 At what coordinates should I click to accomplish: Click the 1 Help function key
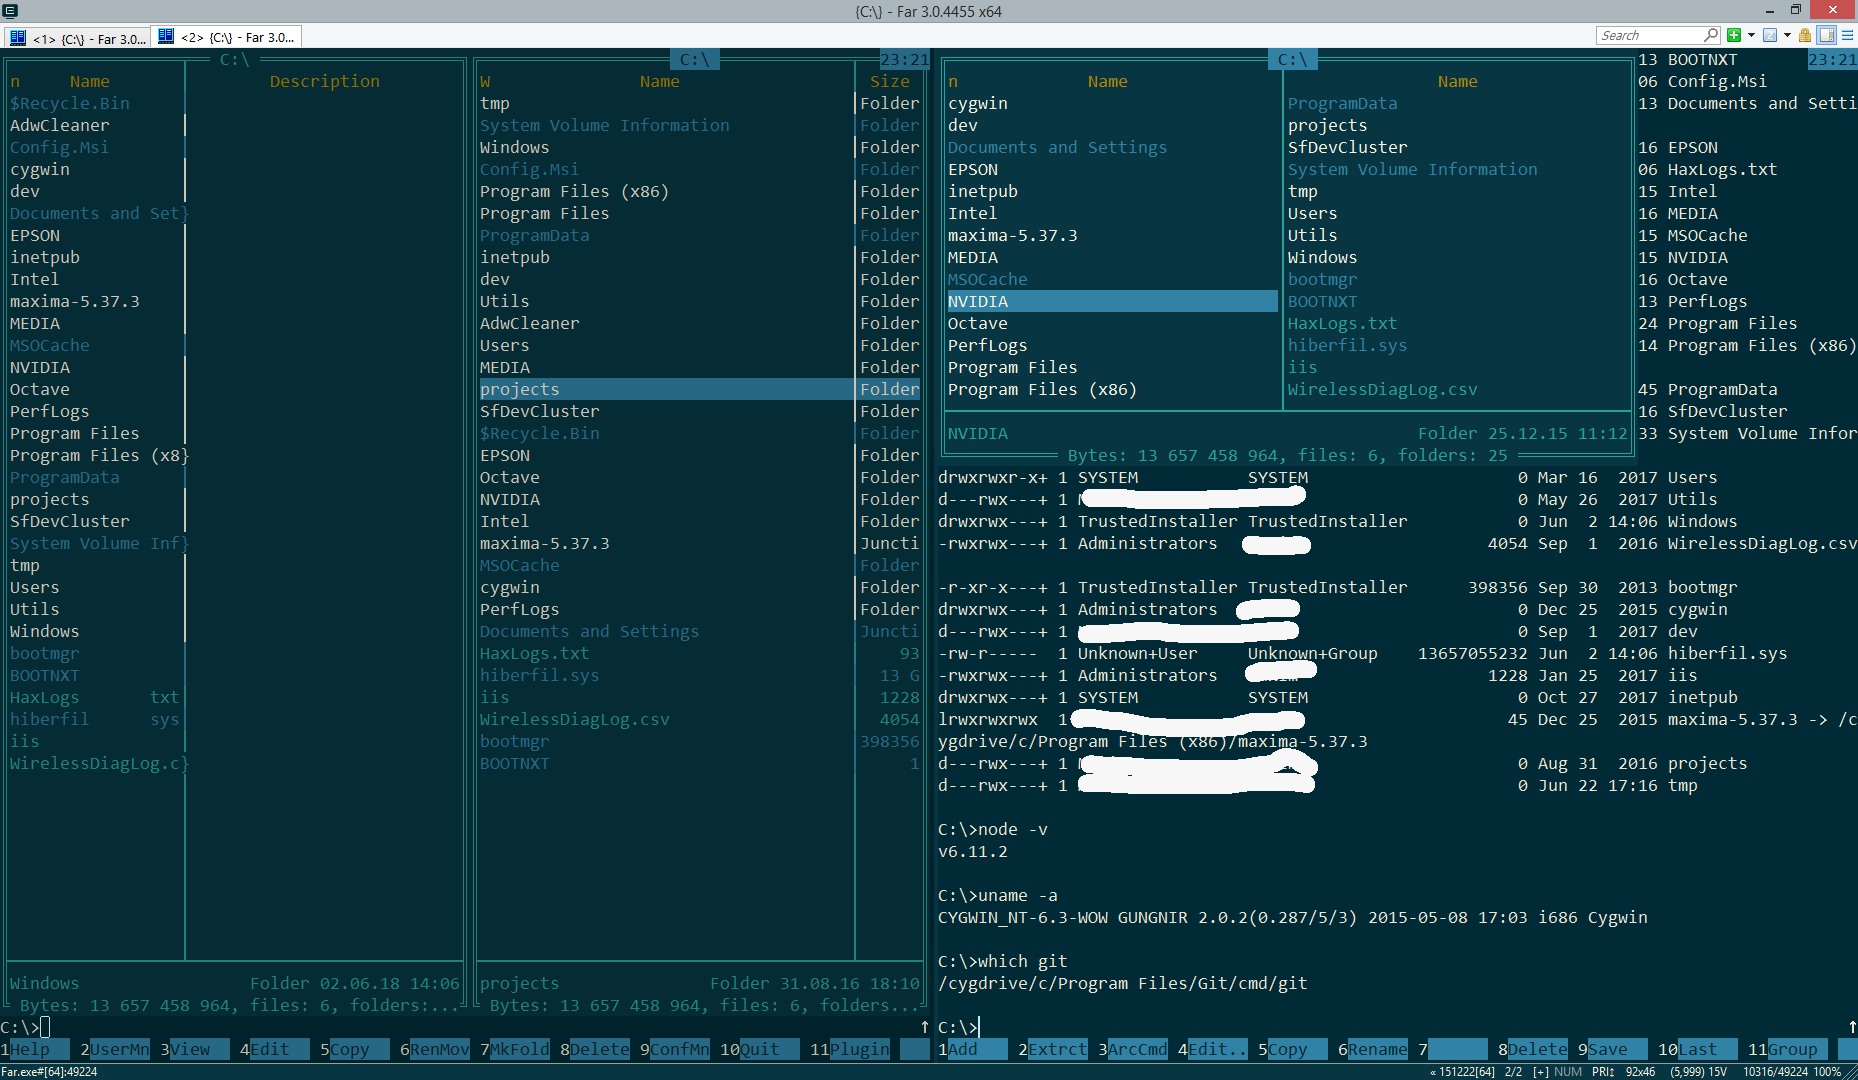tap(35, 1049)
